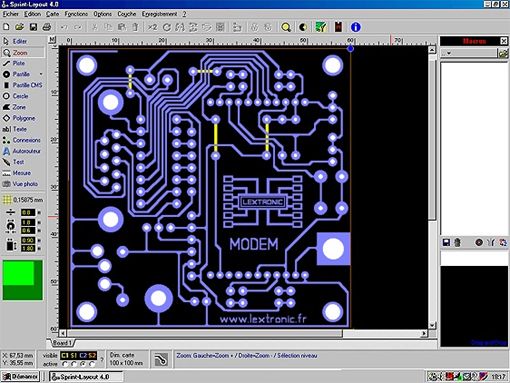Viewport: 510px width, 383px height.
Task: Create a new board file
Action: tap(6, 27)
